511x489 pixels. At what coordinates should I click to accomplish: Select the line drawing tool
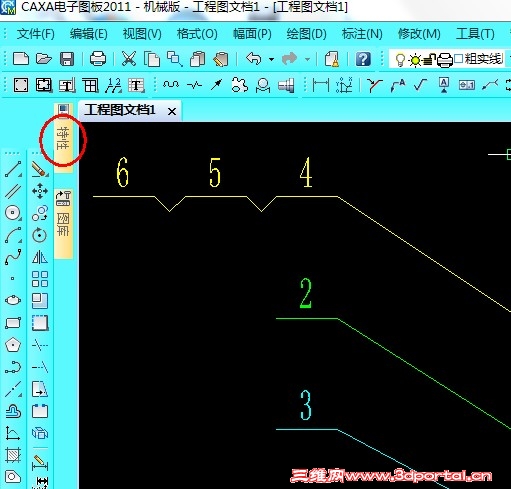click(x=13, y=169)
